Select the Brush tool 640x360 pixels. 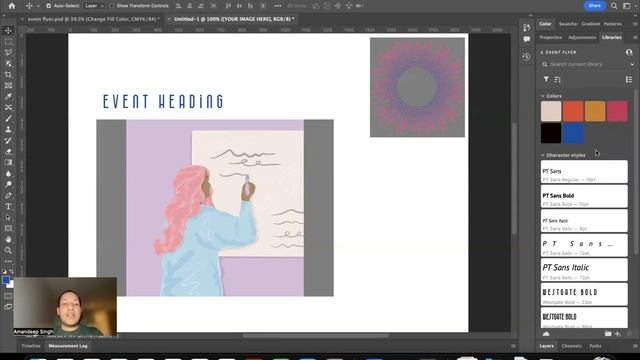coord(8,118)
